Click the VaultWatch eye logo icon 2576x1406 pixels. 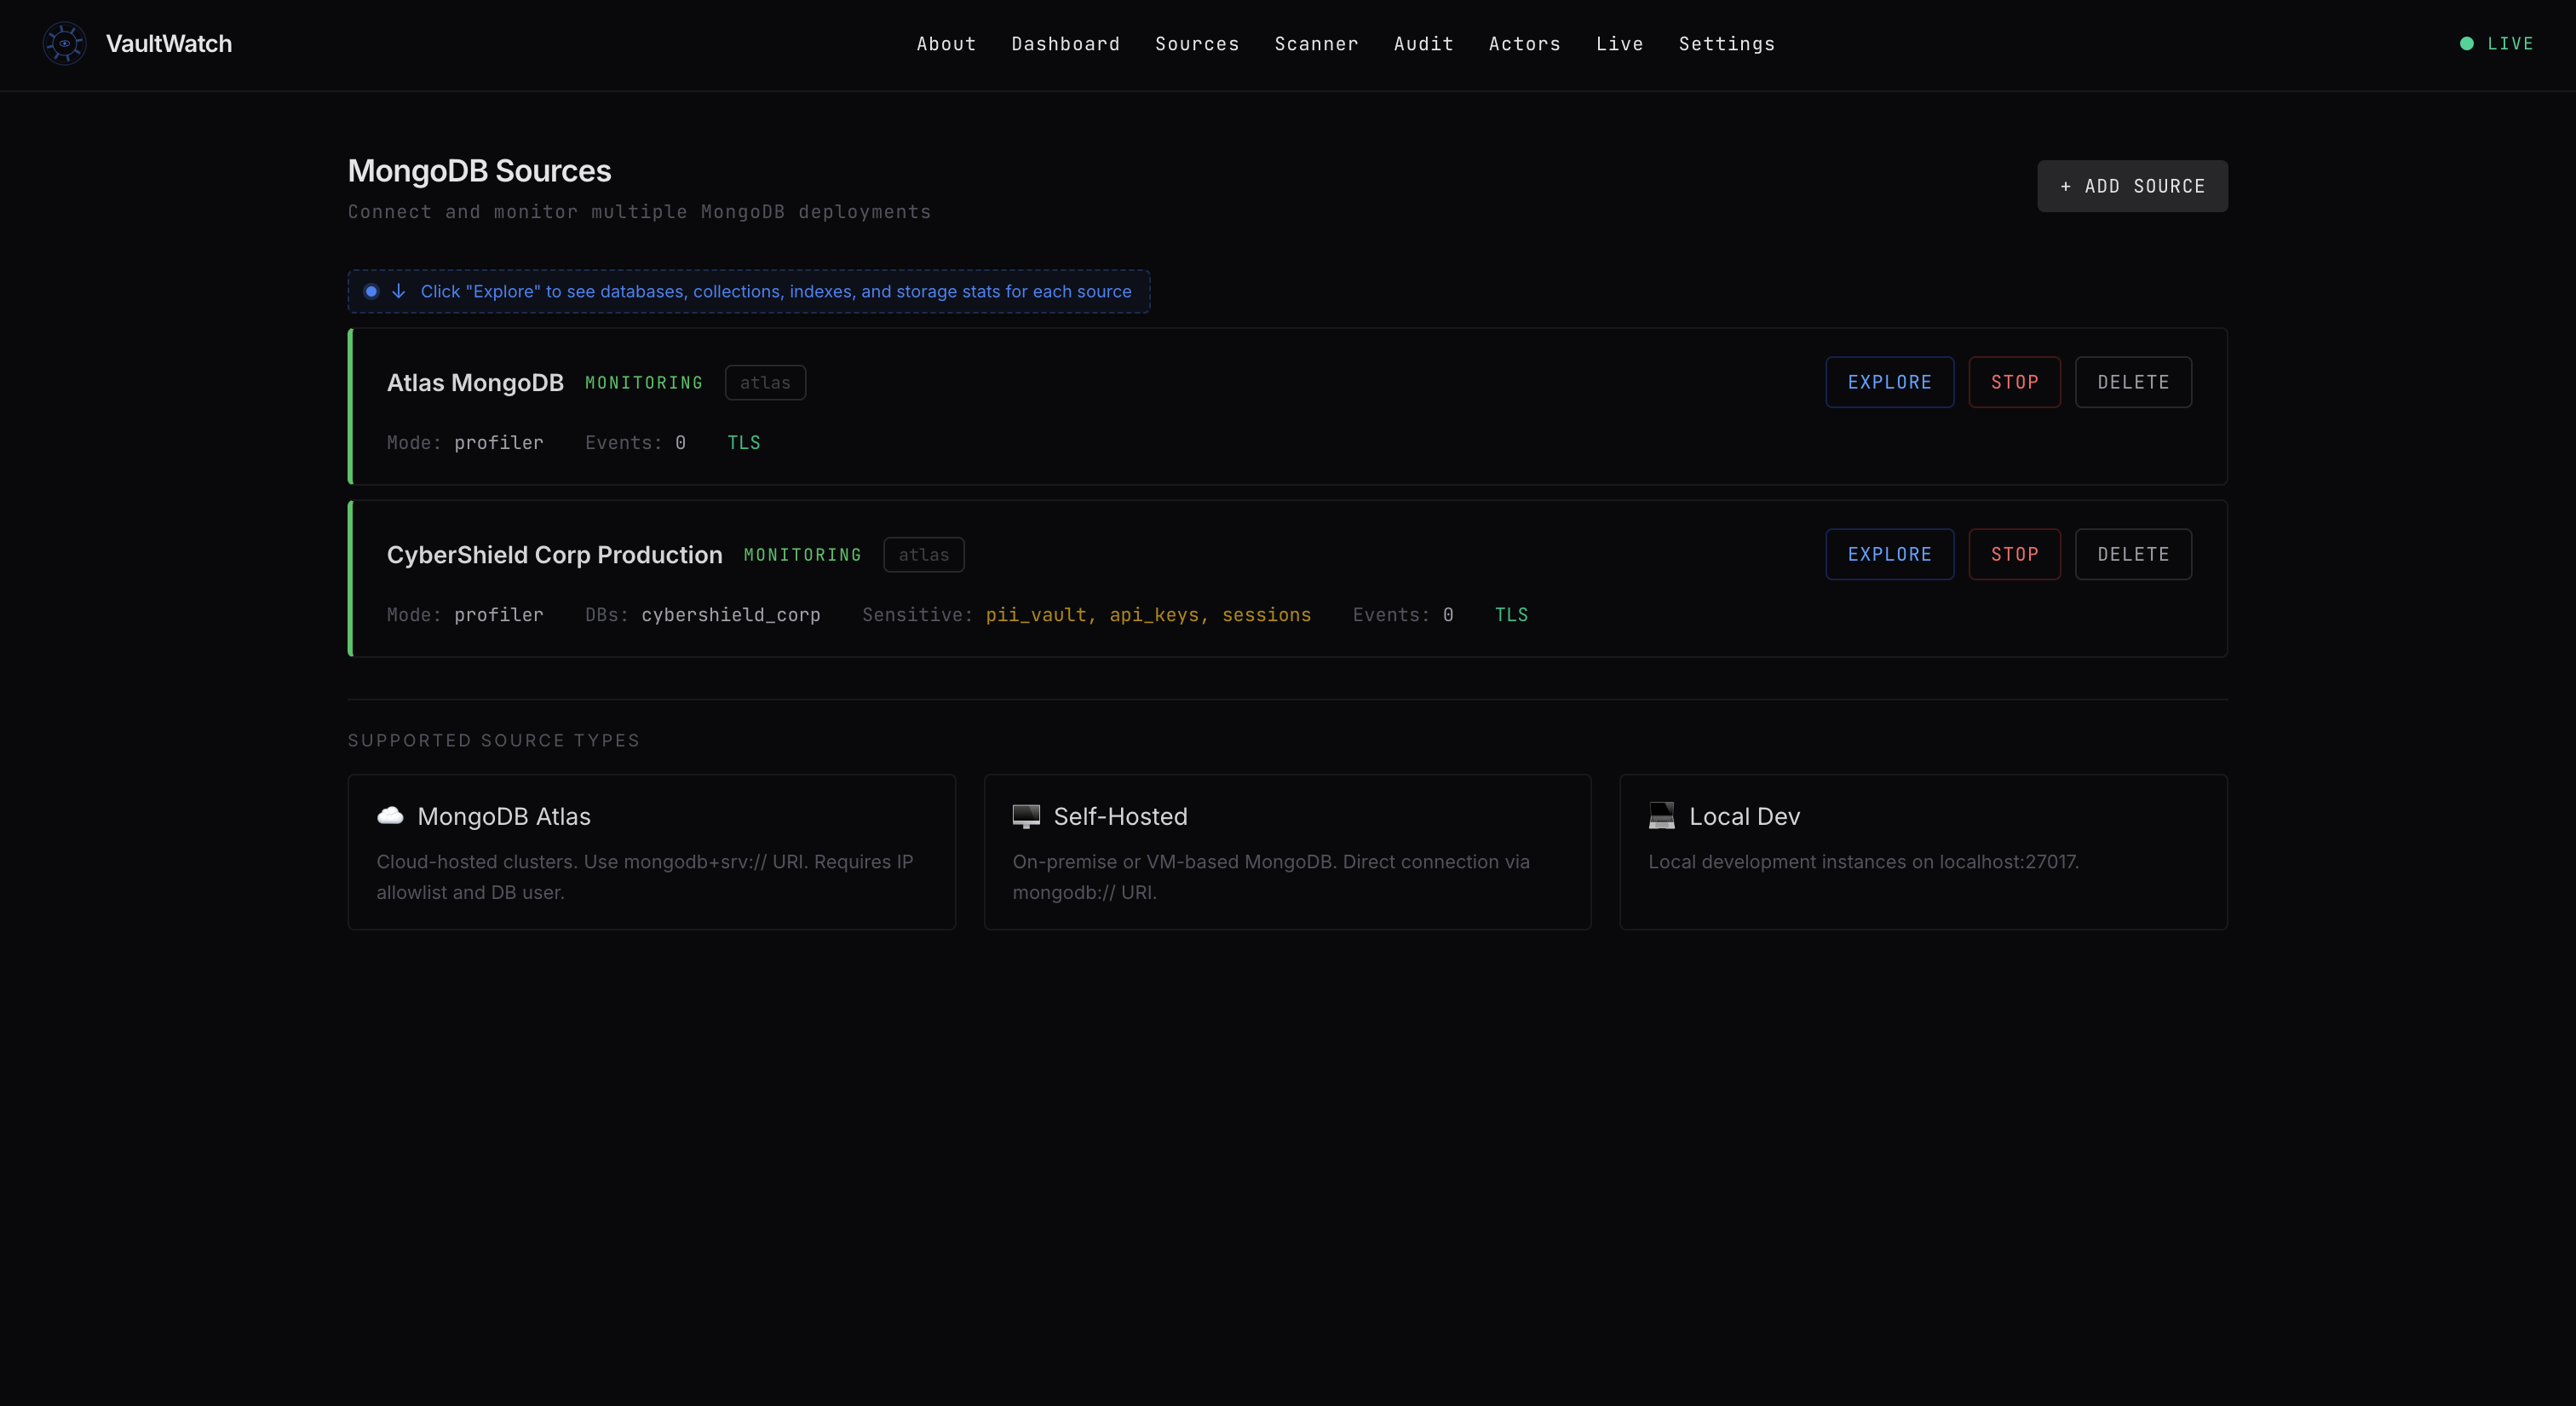click(x=64, y=44)
